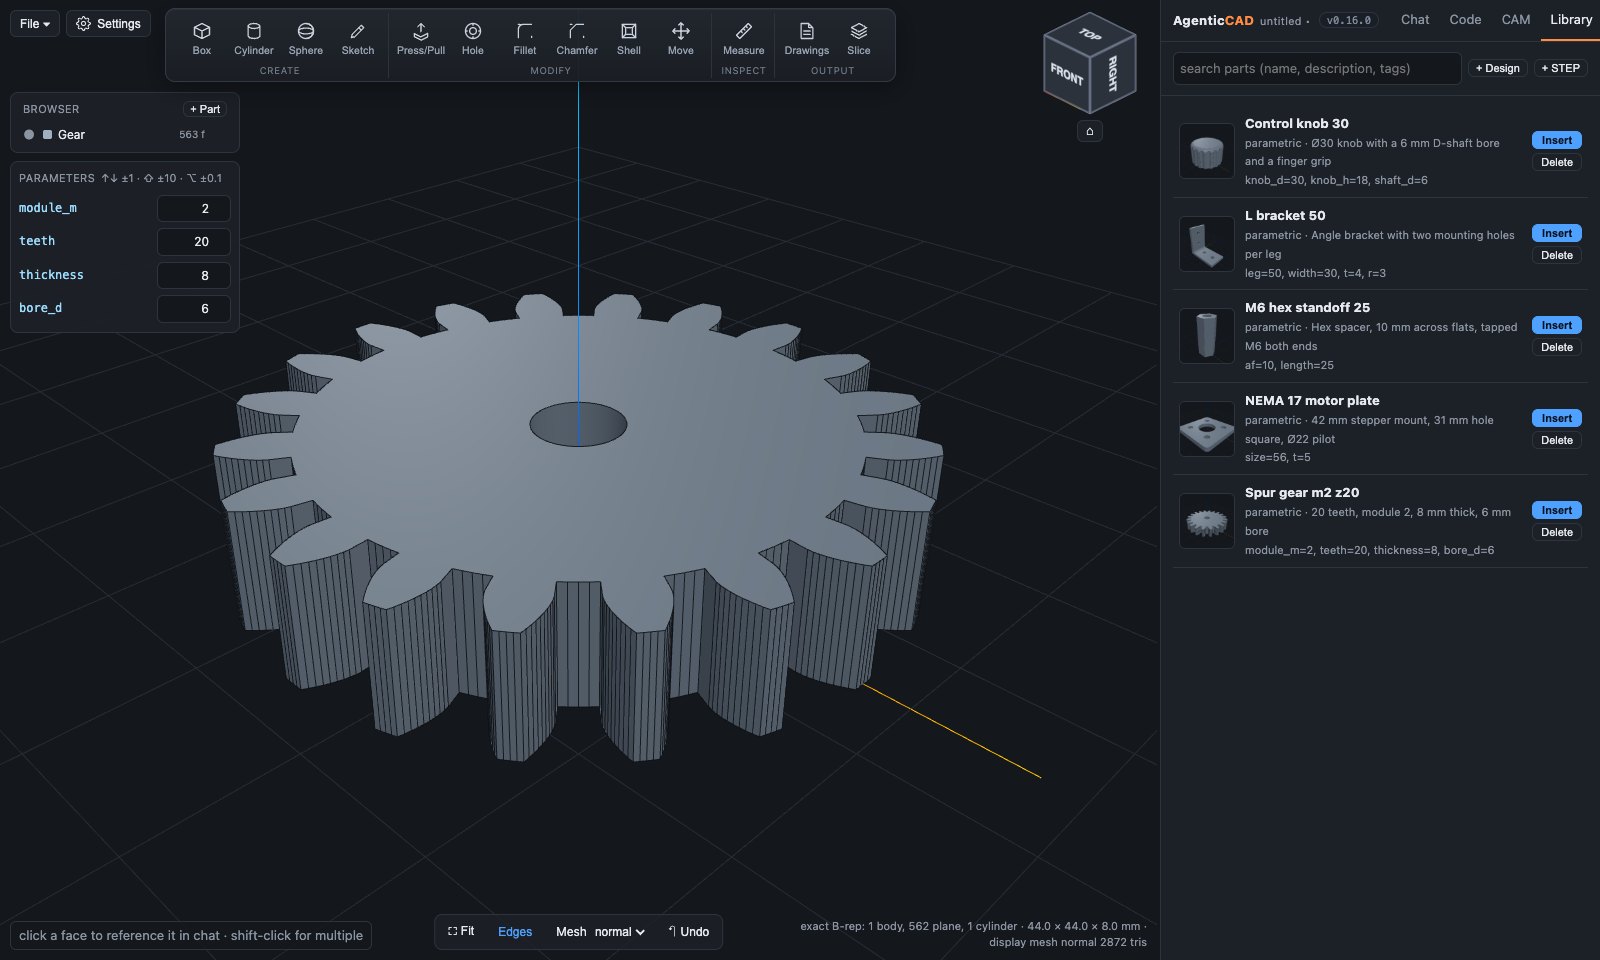Image resolution: width=1600 pixels, height=960 pixels.
Task: Activate the Move tool
Action: pyautogui.click(x=680, y=39)
